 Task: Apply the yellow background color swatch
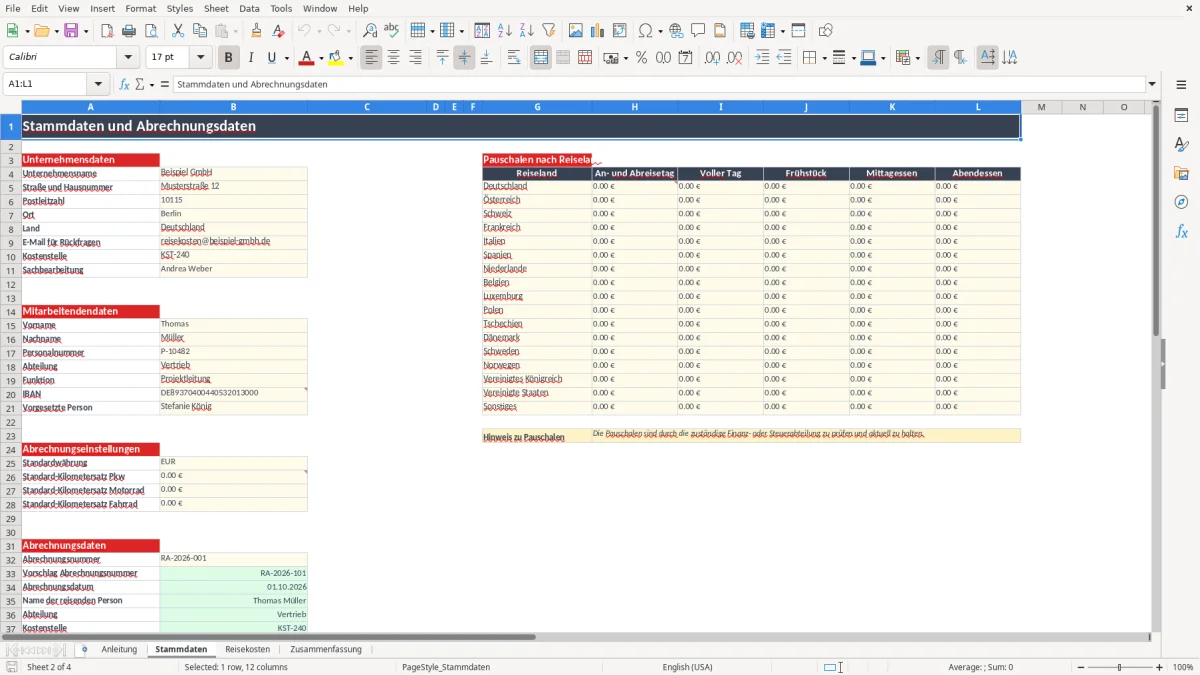point(335,58)
